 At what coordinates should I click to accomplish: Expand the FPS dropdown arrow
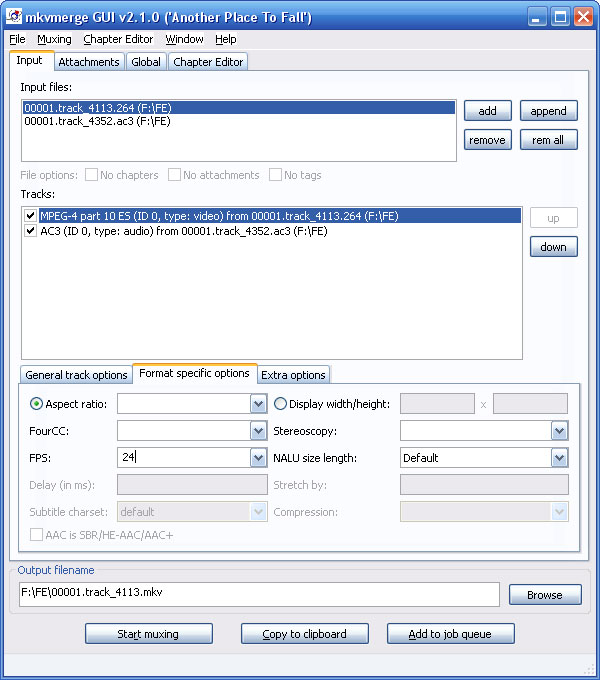(258, 458)
